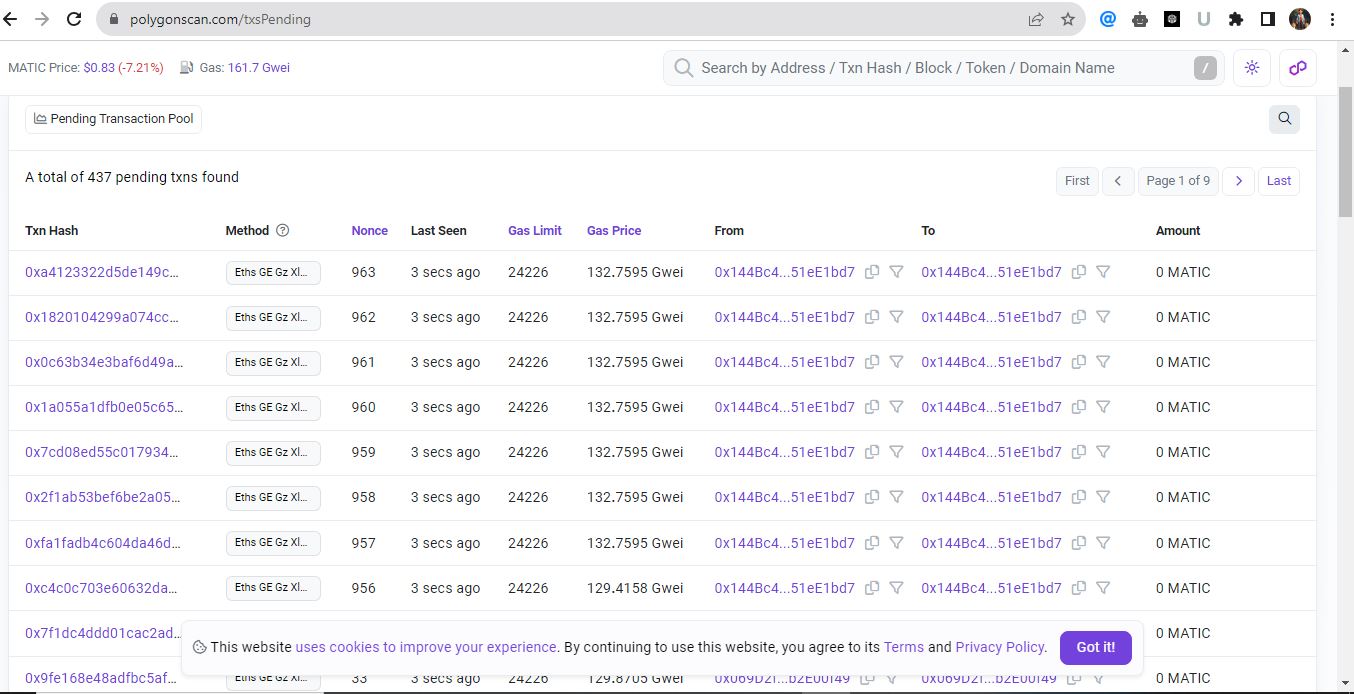Filter by From address in nonce 962 row
Image resolution: width=1354 pixels, height=694 pixels.
point(897,317)
